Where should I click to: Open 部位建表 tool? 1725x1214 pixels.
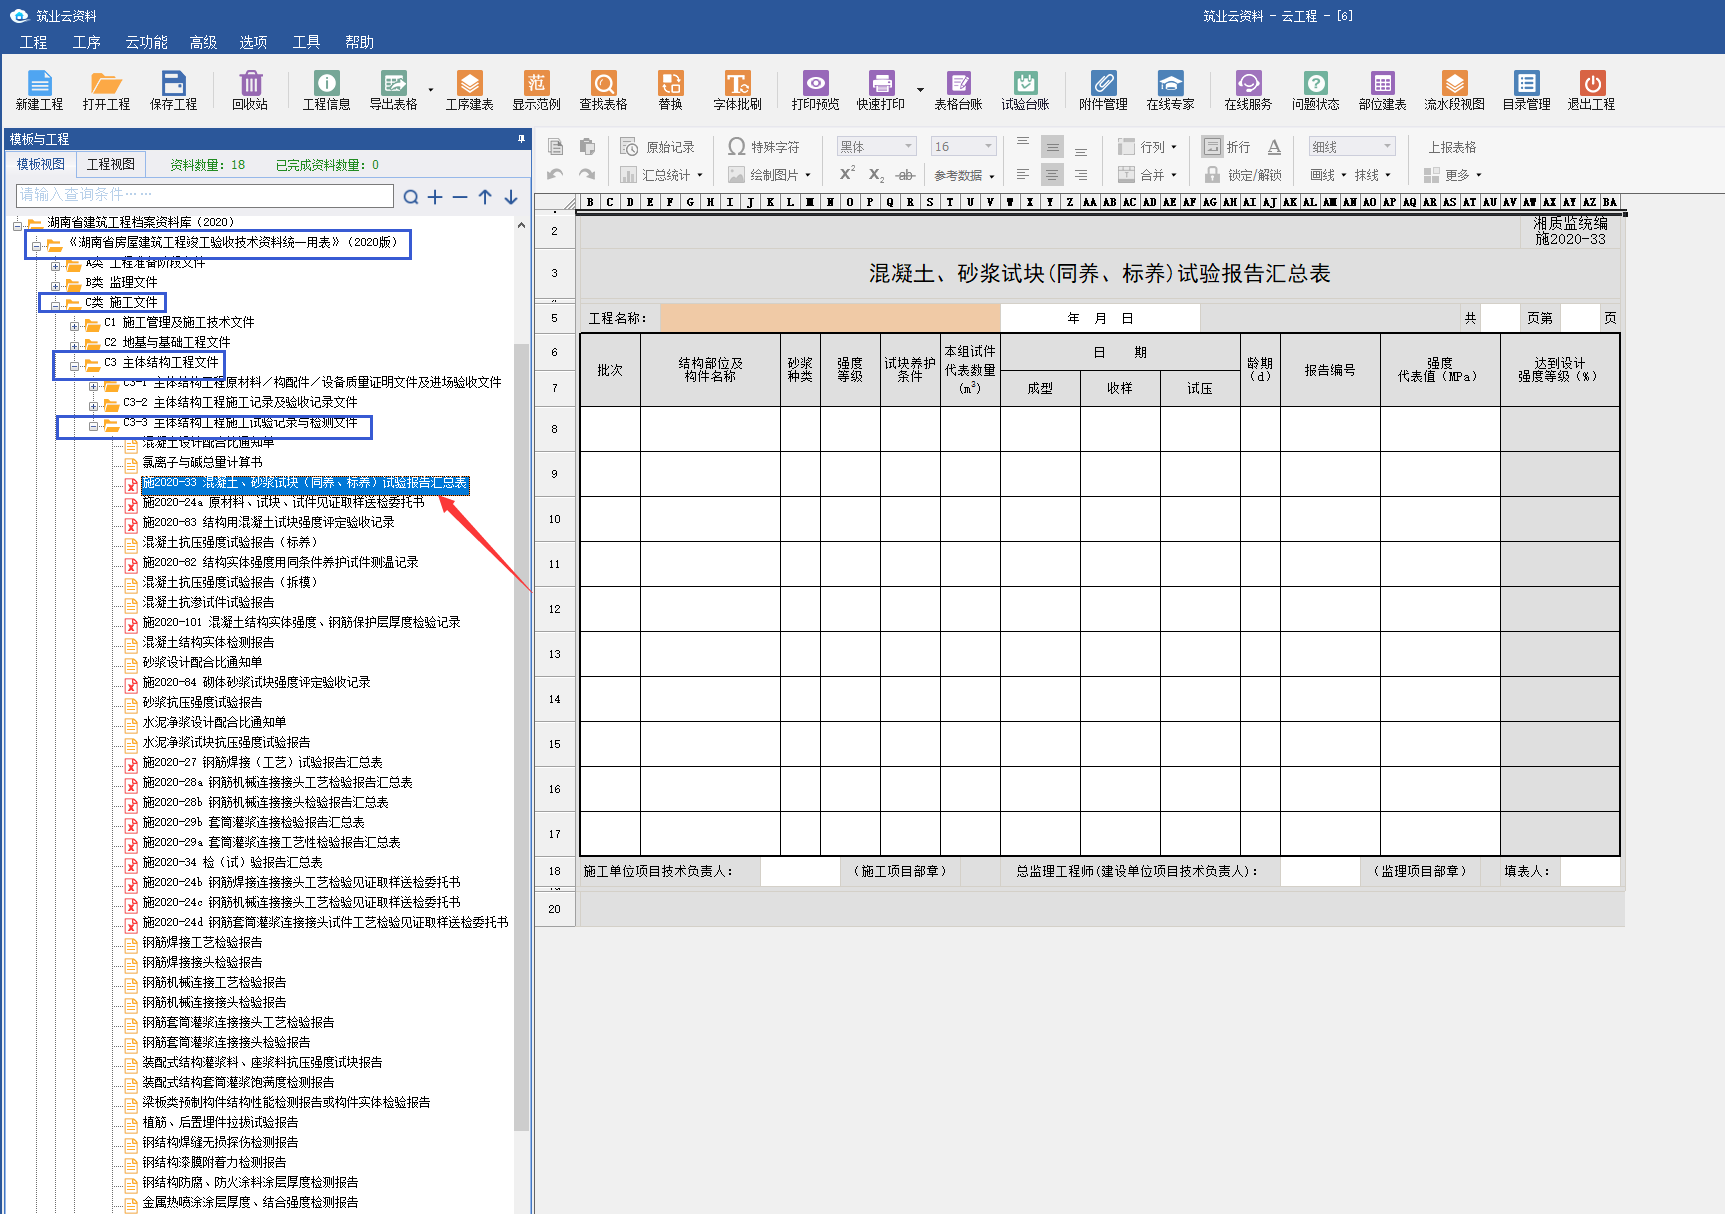[1382, 90]
